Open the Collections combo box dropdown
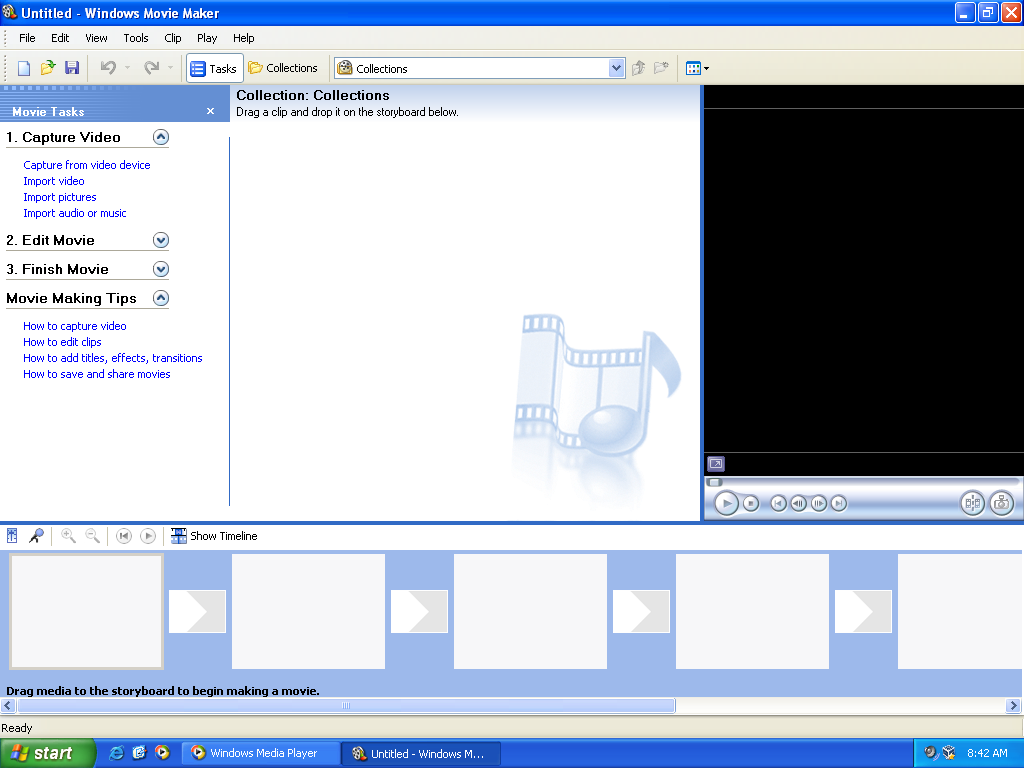The height and width of the screenshot is (768, 1024). (x=616, y=68)
